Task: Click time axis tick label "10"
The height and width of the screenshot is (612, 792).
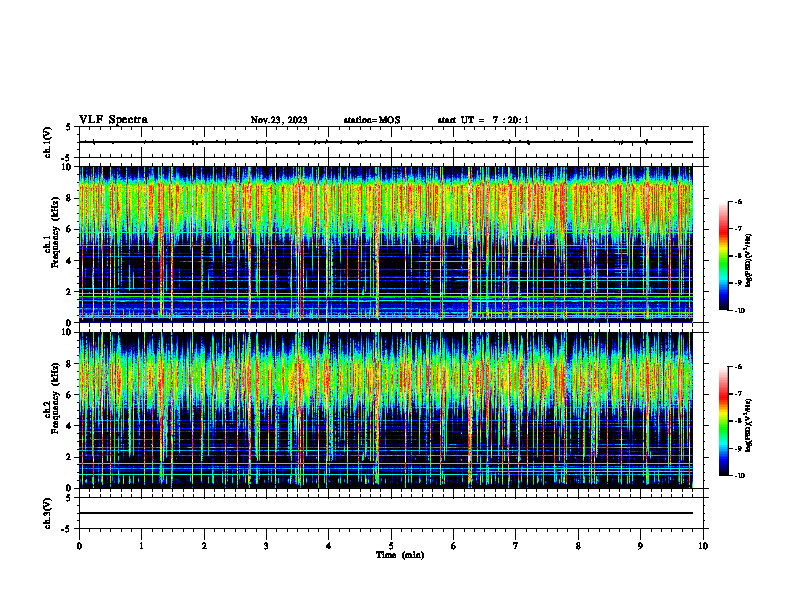Action: coord(703,546)
